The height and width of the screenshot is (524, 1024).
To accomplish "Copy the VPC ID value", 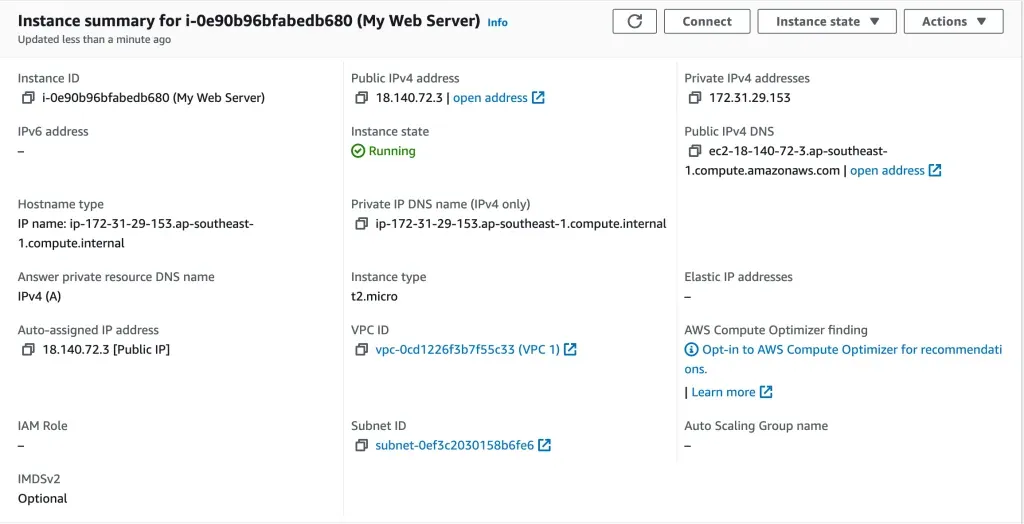I will (361, 350).
